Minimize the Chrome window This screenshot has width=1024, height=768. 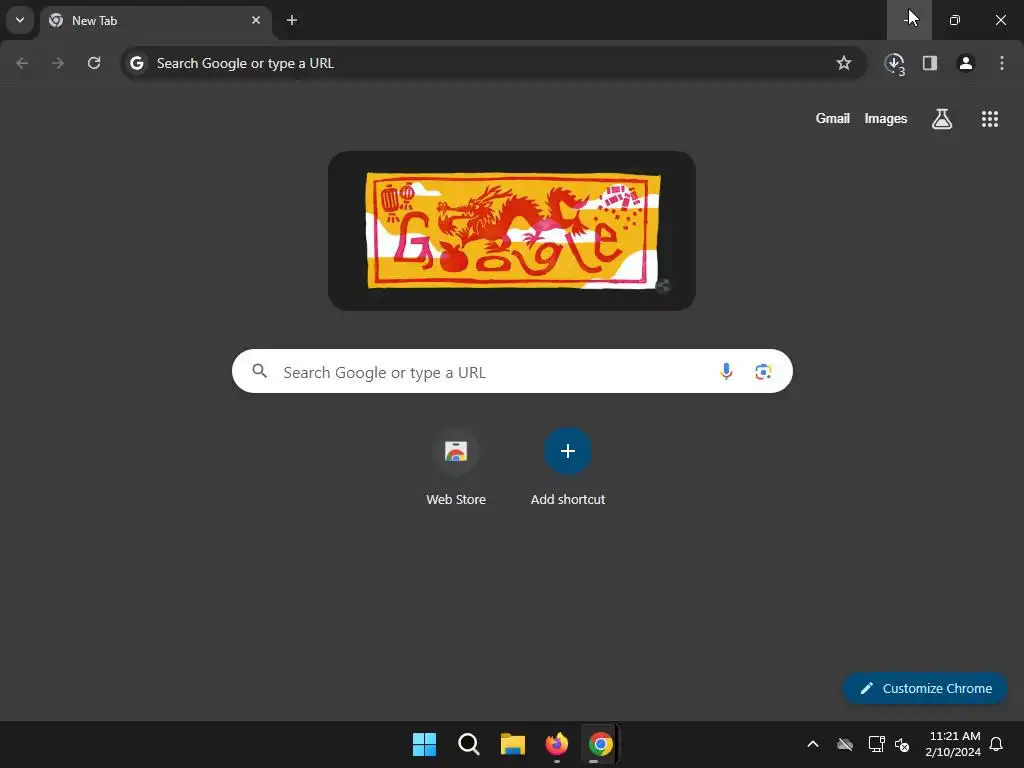click(x=909, y=20)
